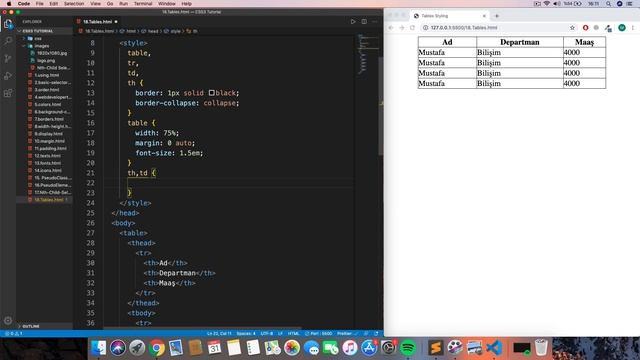Collapse the CSS3 TUTORIAL root section
The width and height of the screenshot is (640, 360).
(x=38, y=31)
